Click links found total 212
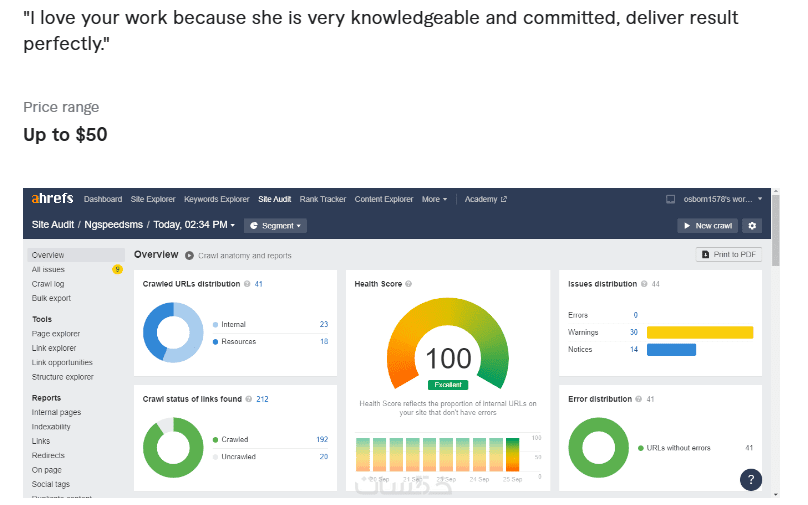The width and height of the screenshot is (808, 505). [x=262, y=399]
